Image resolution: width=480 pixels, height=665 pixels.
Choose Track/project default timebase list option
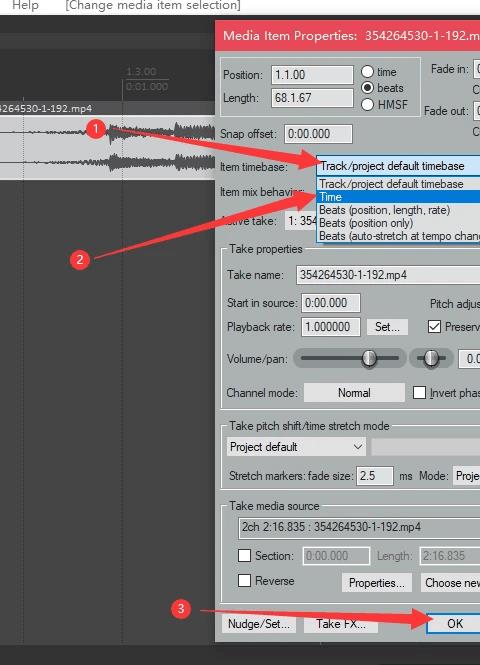tap(398, 184)
